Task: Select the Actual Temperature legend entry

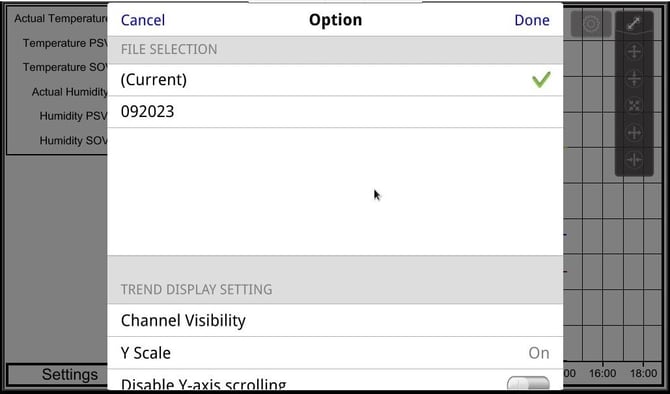Action: (61, 18)
